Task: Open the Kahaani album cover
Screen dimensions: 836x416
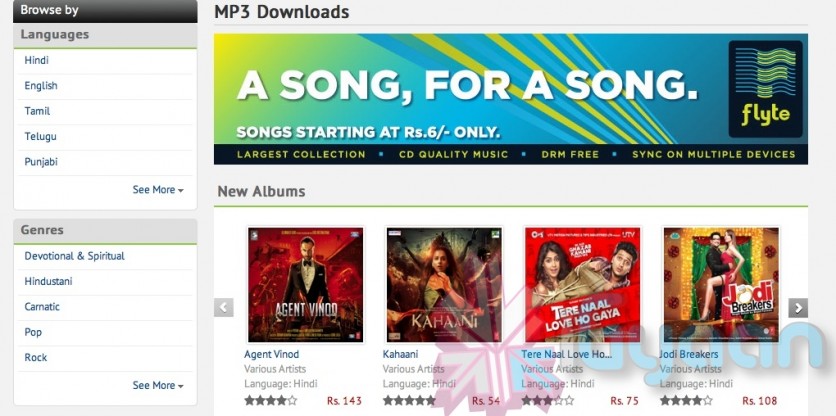Action: tap(444, 285)
